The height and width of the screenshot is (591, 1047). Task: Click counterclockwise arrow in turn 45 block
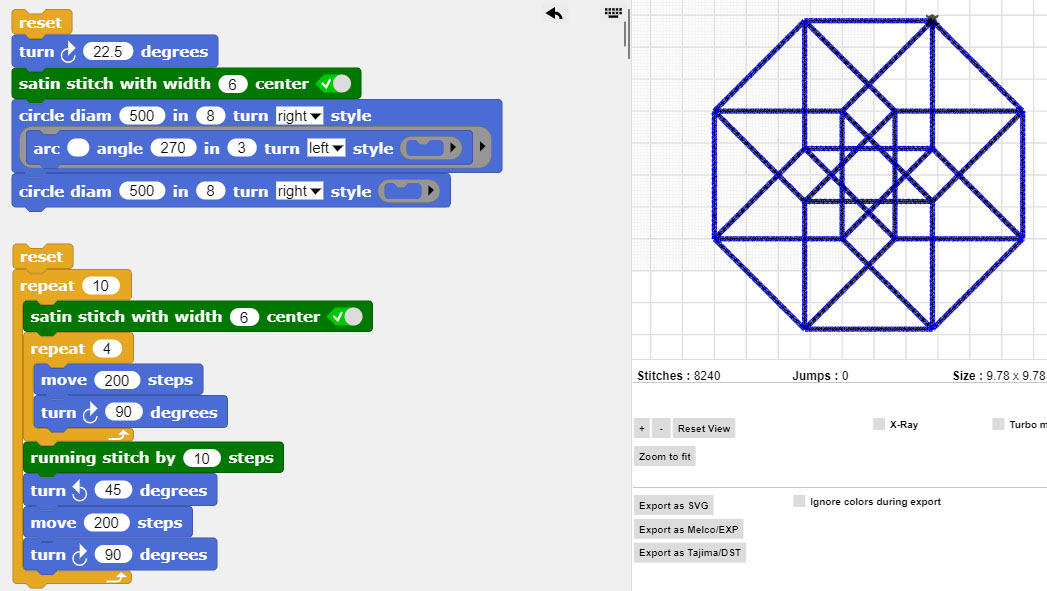click(x=79, y=491)
